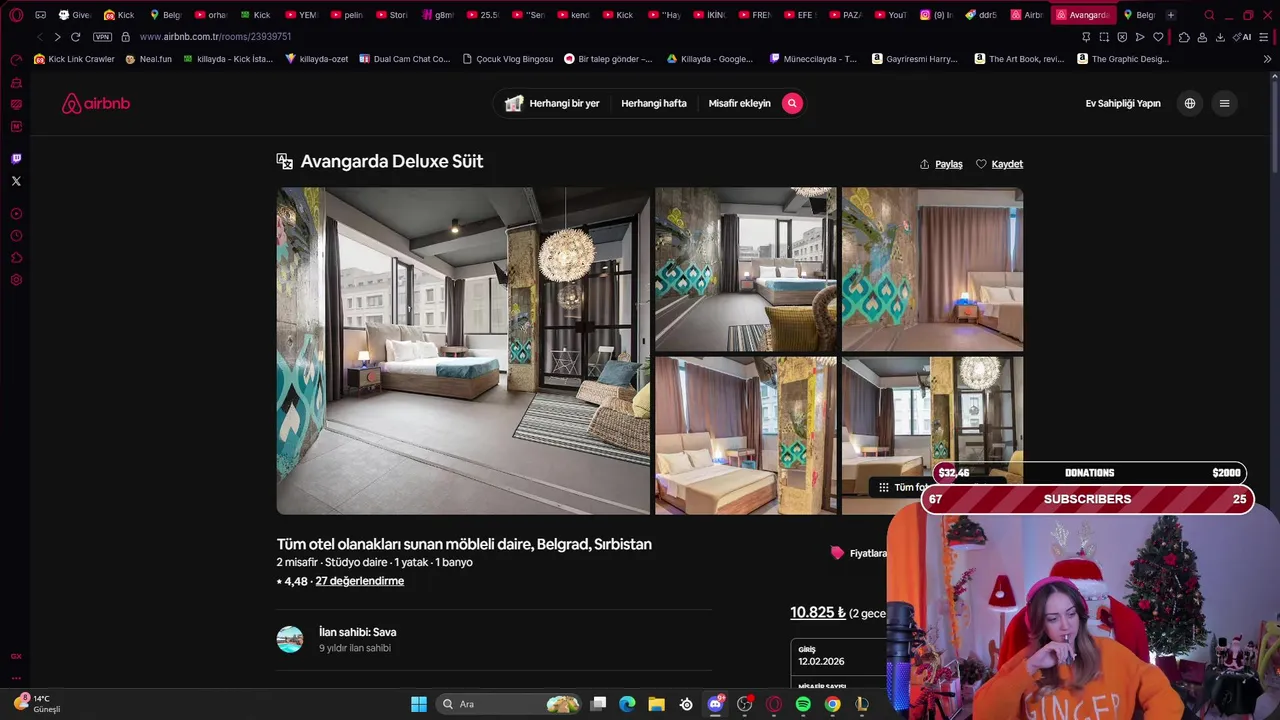The height and width of the screenshot is (720, 1280).
Task: Switch to the Avangarda tab
Action: click(x=1083, y=15)
